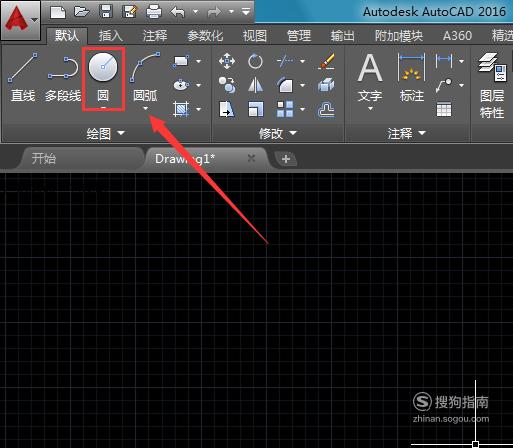Open the ellipse tool dropdown arrow
Viewport: 513px width, 448px height.
pos(199,85)
